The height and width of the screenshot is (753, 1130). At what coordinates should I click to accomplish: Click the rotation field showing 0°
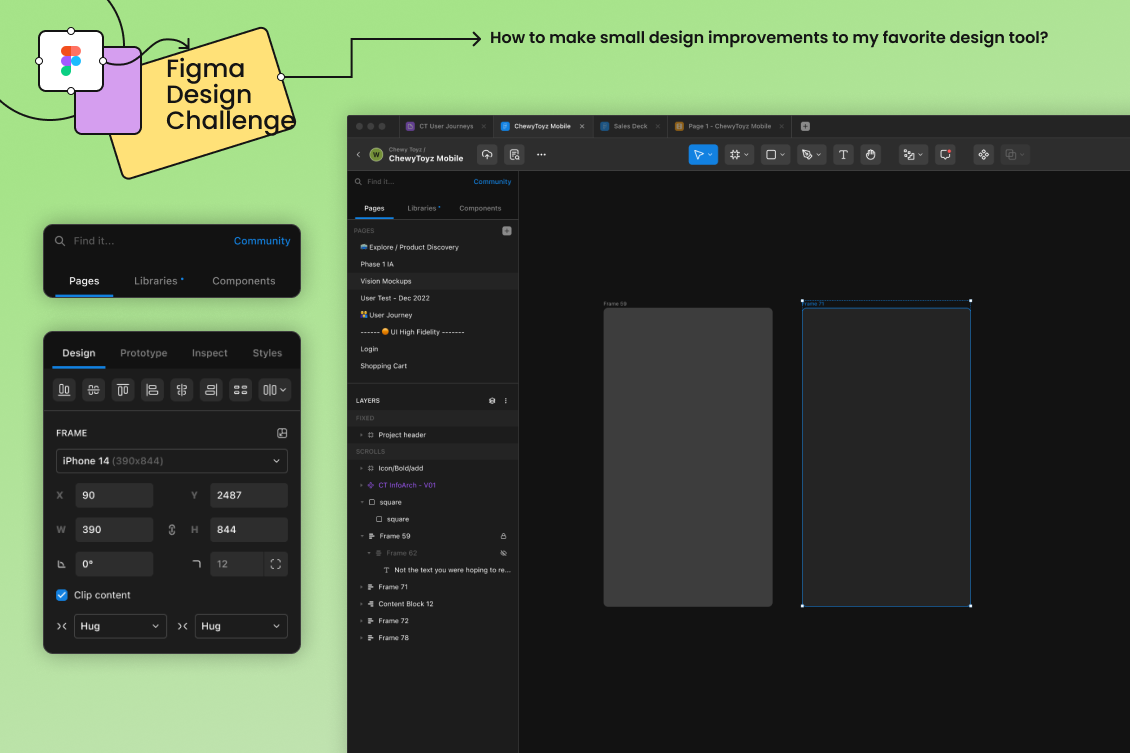click(x=115, y=564)
